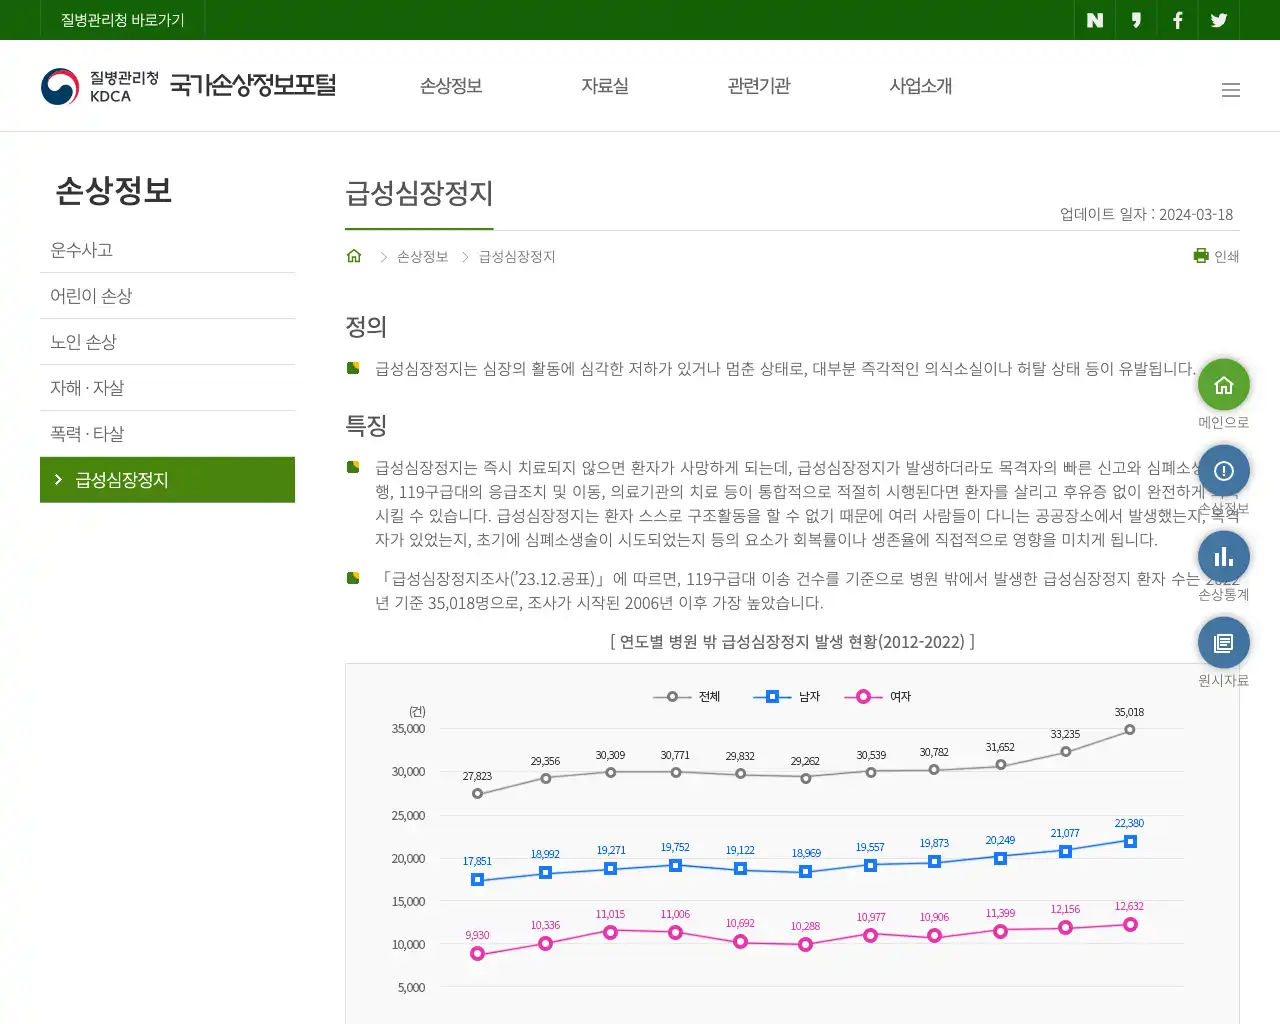1280x1024 pixels.
Task: Go to 질병관리청 바로가기 link
Action: 123,20
